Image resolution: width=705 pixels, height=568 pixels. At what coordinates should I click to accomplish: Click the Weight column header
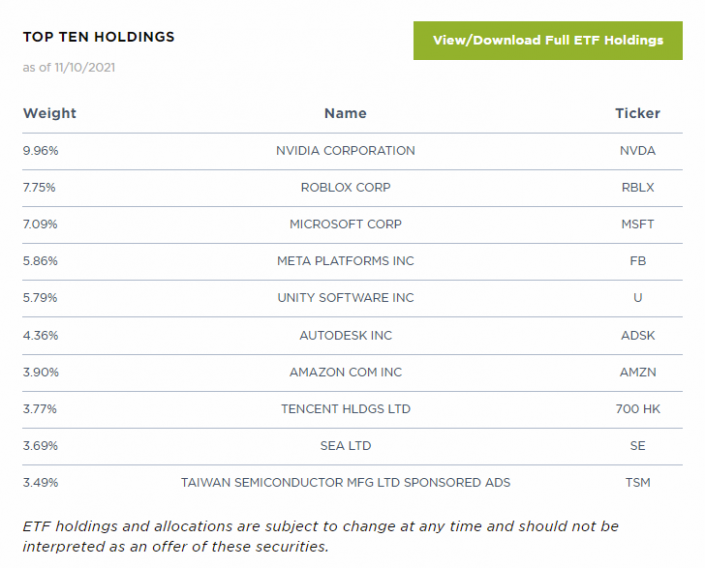(49, 114)
